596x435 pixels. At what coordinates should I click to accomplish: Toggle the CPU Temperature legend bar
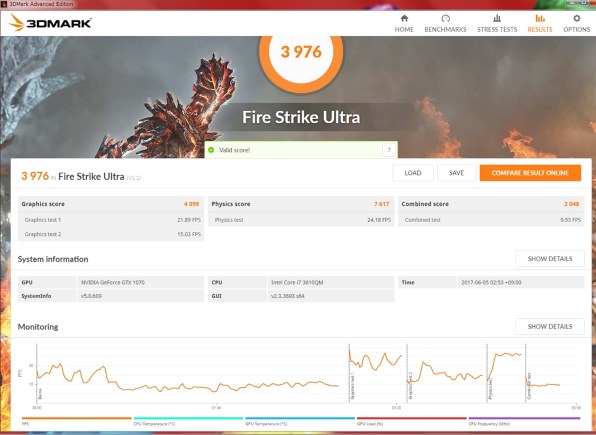tap(188, 418)
